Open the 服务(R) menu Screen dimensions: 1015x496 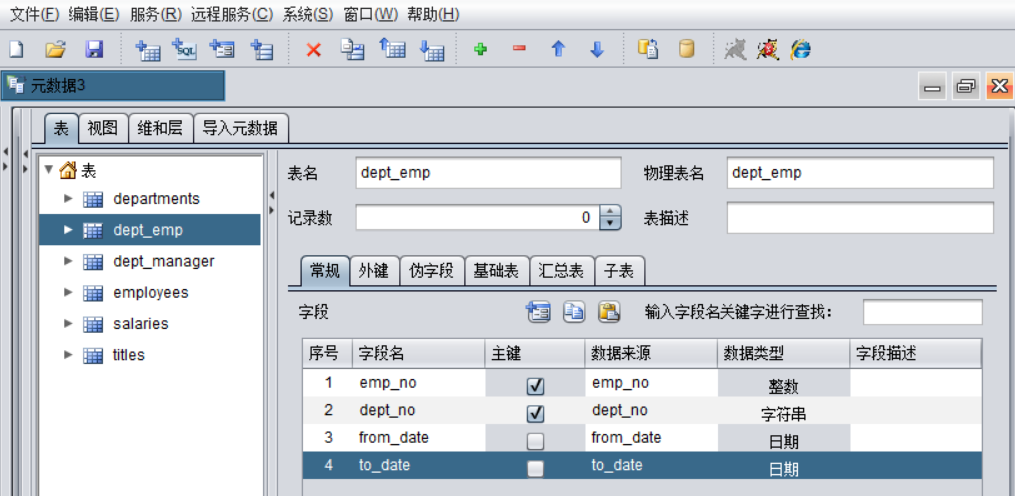(x=156, y=14)
